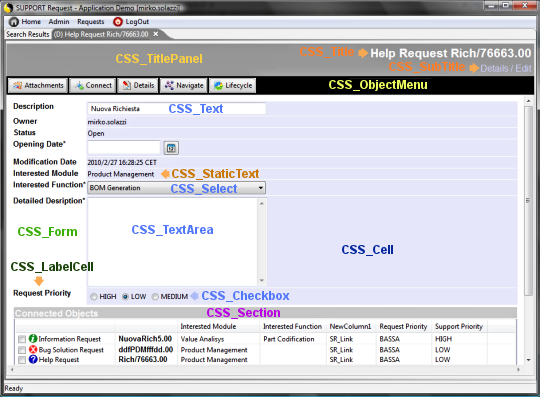The image size is (540, 397).
Task: Click the green Information Request icon
Action: pyautogui.click(x=33, y=339)
